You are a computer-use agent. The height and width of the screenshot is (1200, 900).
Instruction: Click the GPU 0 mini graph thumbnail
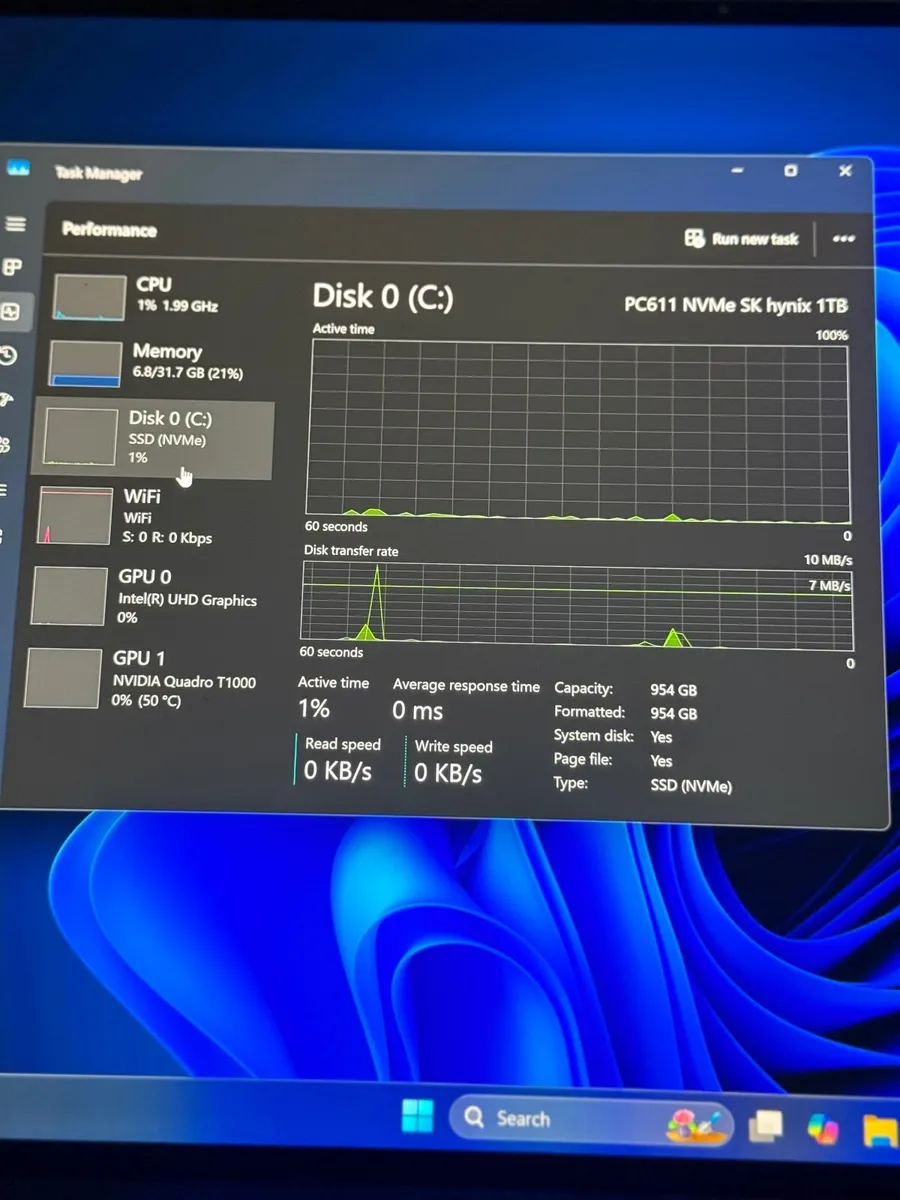[69, 596]
